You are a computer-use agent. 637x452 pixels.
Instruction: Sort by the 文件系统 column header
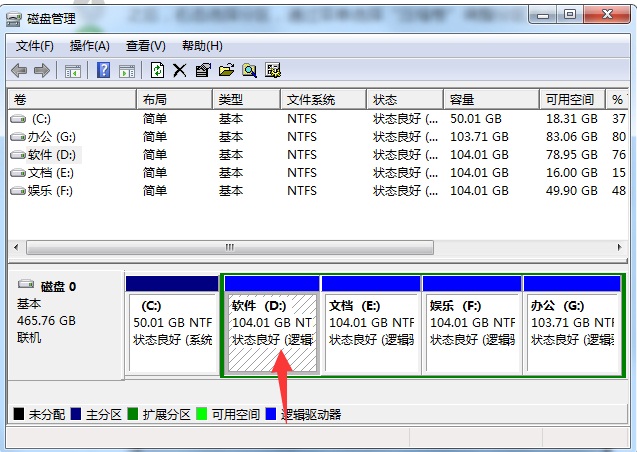pos(323,99)
